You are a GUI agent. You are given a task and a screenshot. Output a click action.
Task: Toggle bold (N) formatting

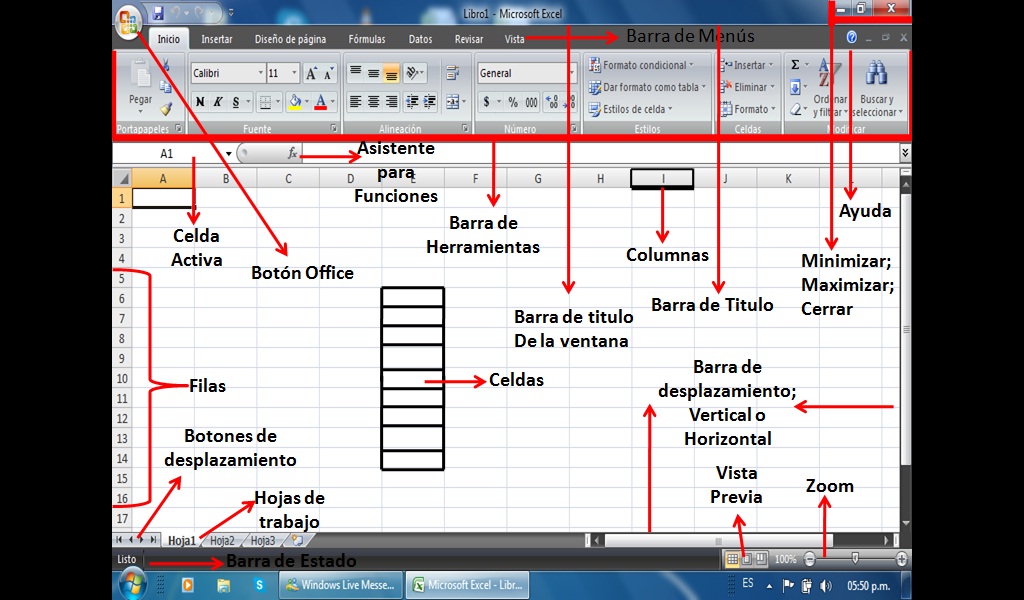point(202,100)
